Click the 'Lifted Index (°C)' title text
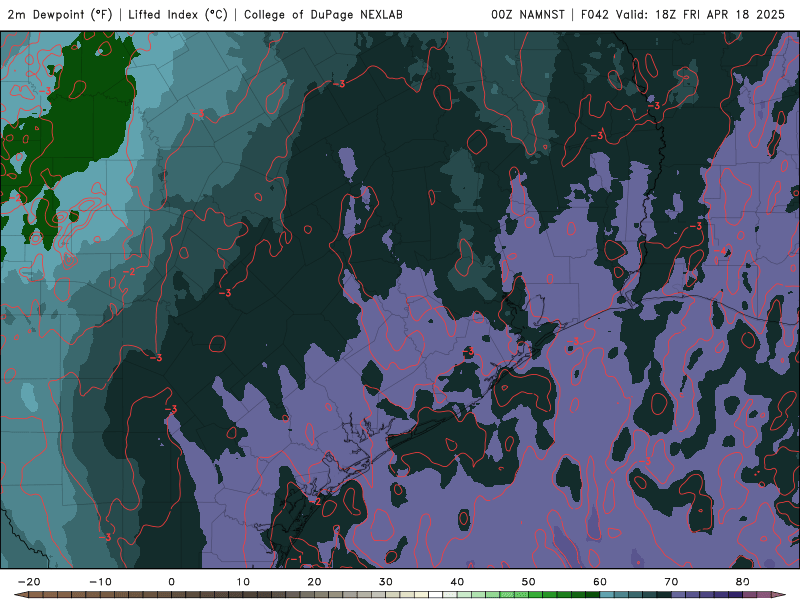The image size is (800, 600). (x=178, y=15)
